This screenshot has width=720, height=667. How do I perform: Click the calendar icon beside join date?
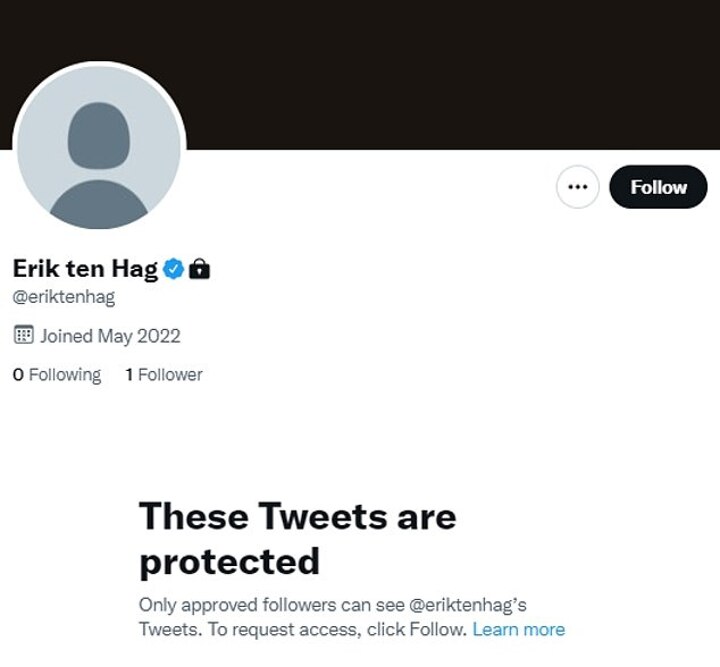click(x=23, y=335)
